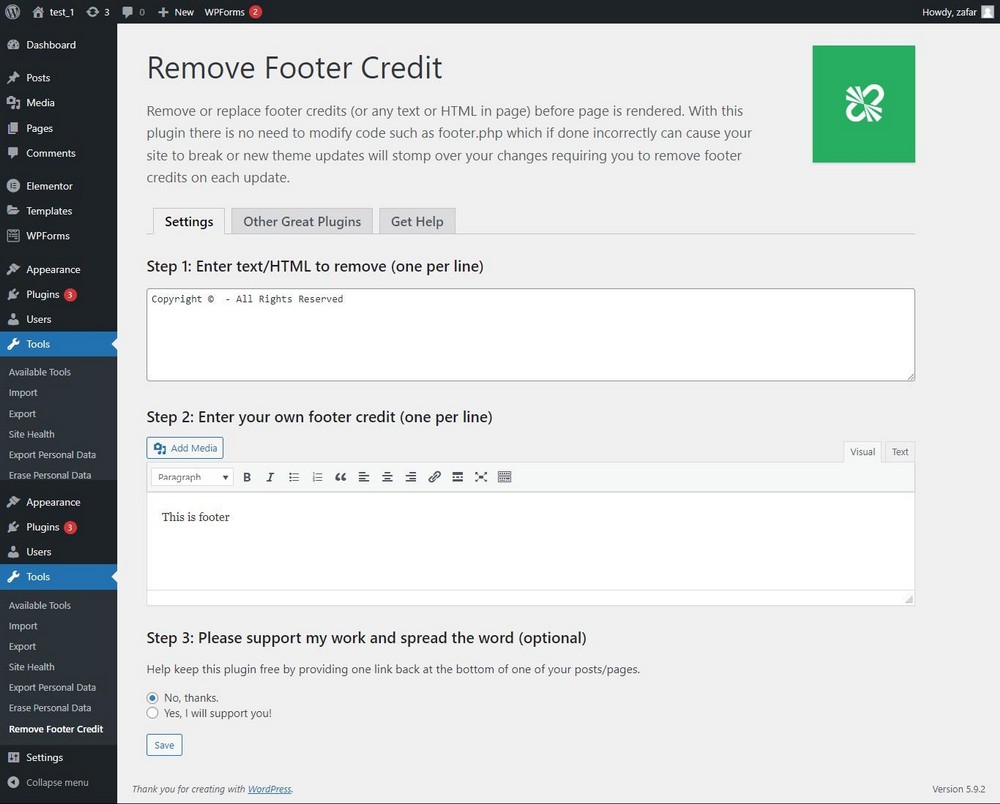Click the Add Media button
Screen dimensions: 1000x804
[185, 448]
